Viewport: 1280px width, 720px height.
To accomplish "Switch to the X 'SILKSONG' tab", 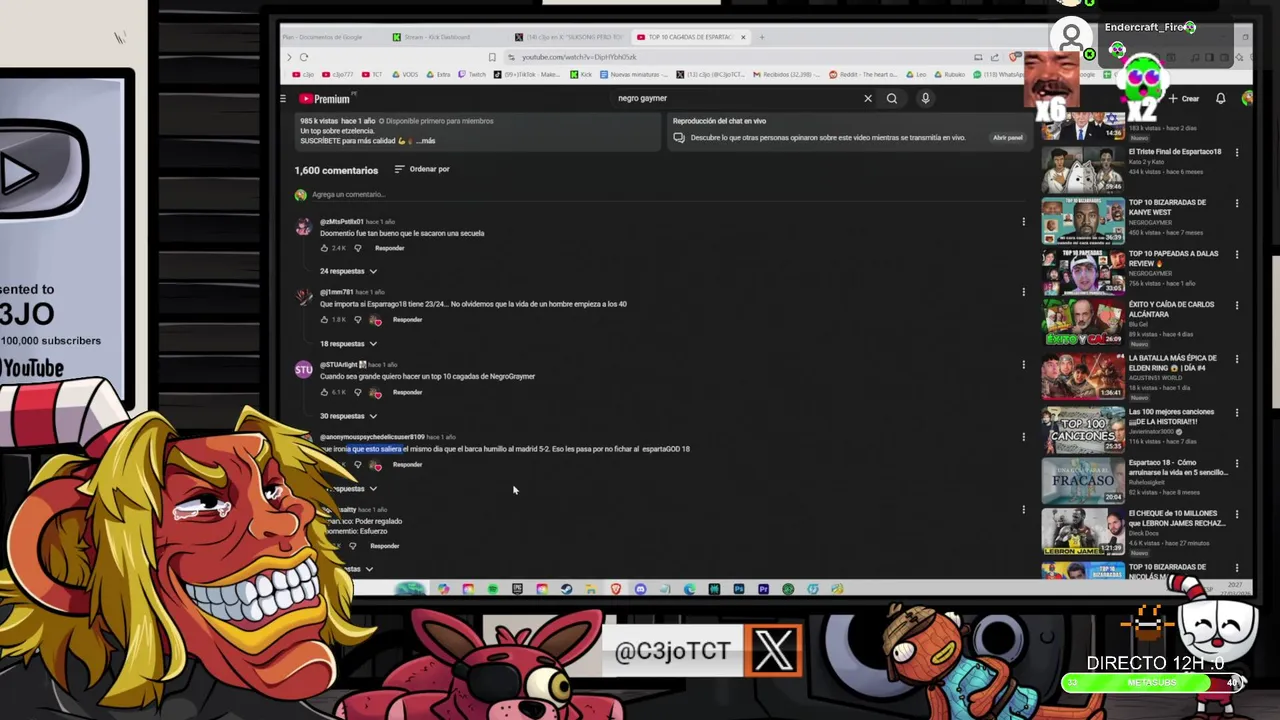I will [567, 37].
